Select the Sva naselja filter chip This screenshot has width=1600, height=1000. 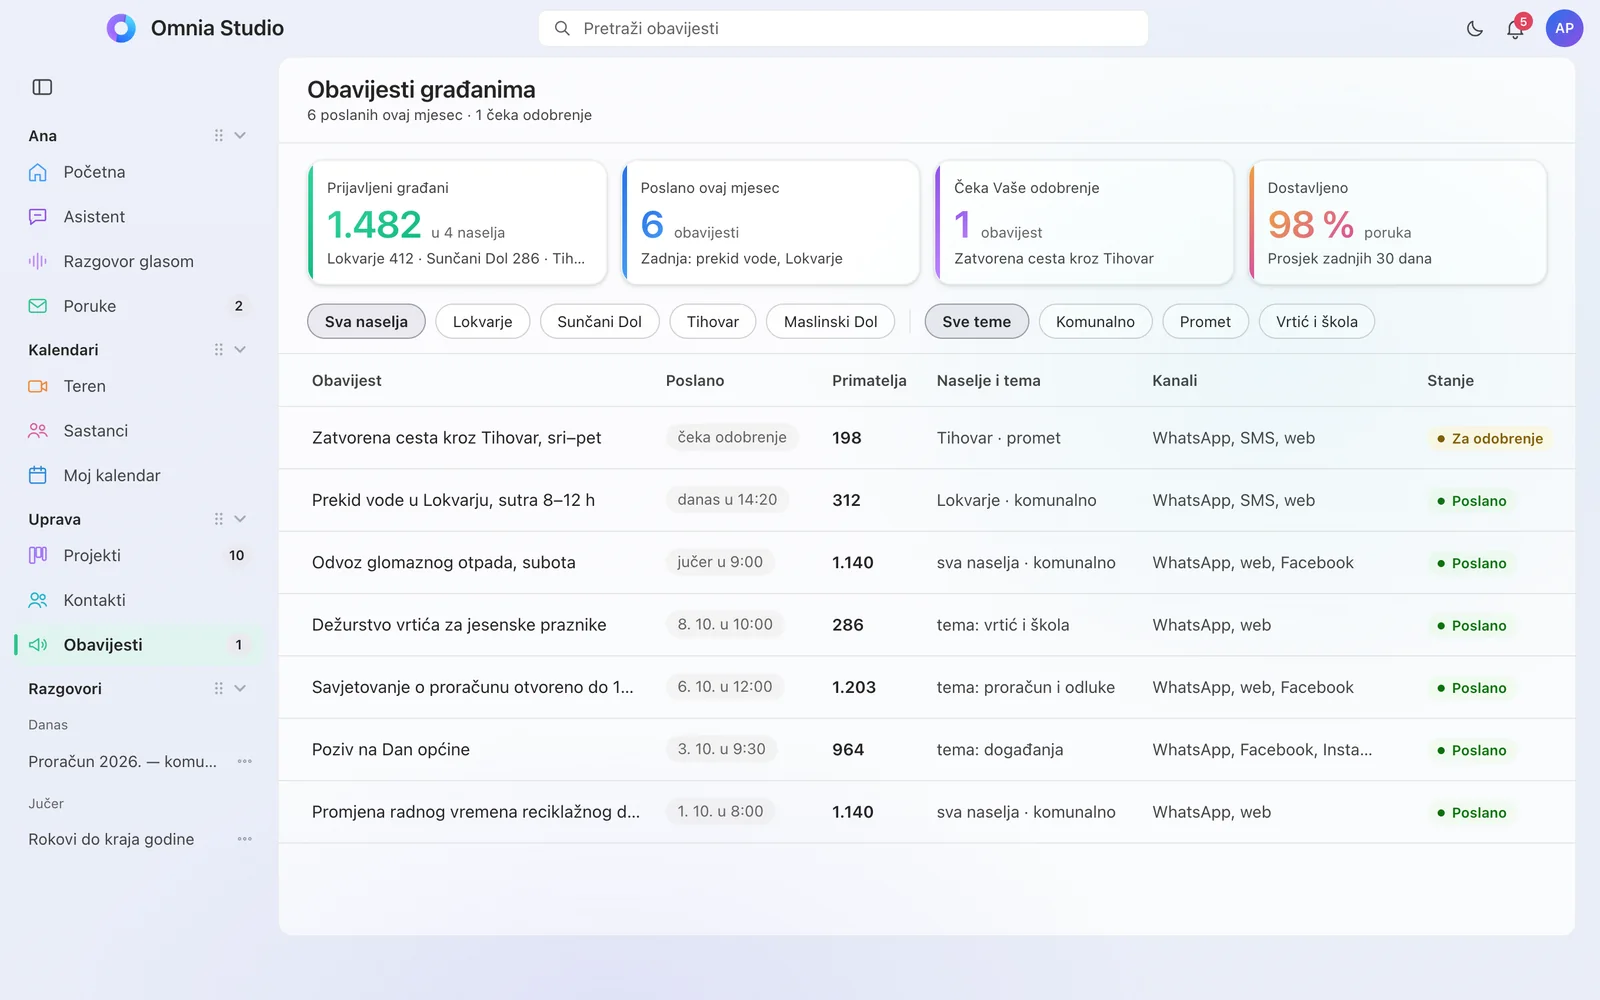click(366, 322)
